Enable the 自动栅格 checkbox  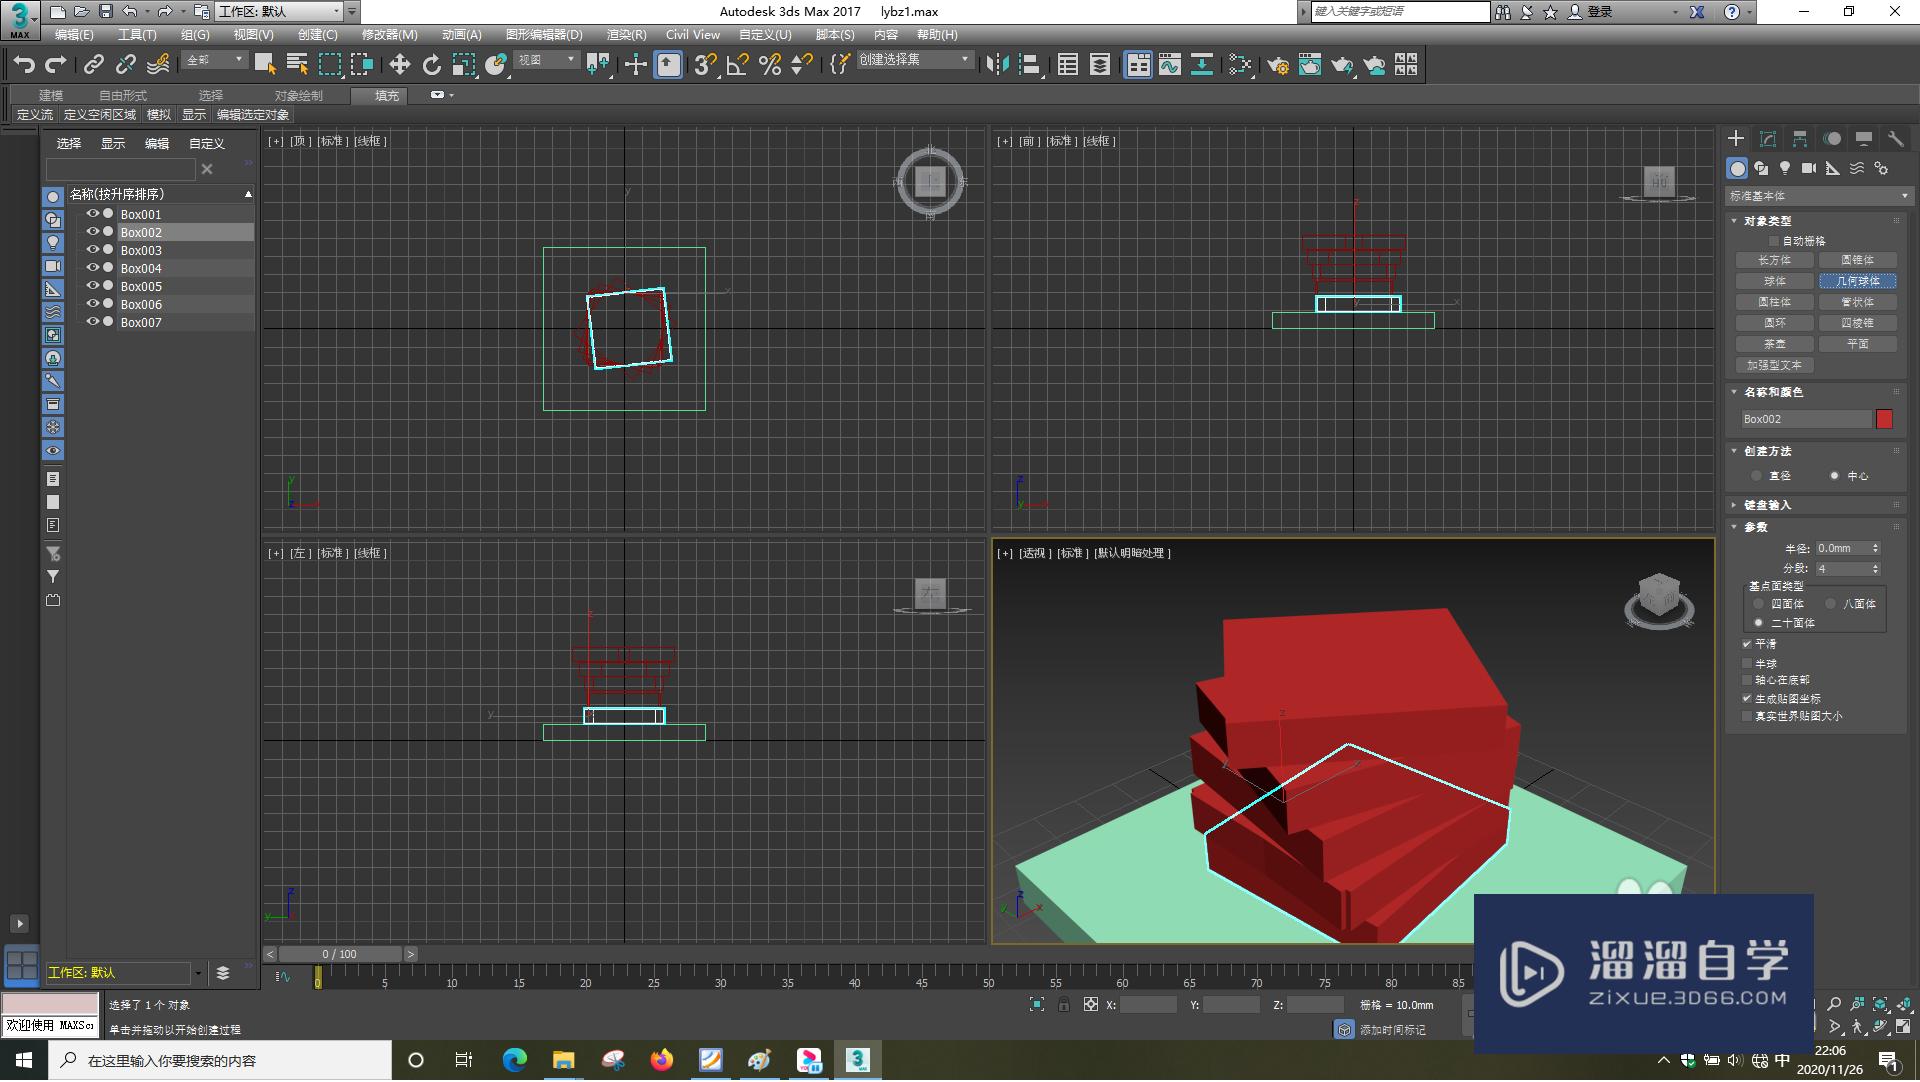1774,241
